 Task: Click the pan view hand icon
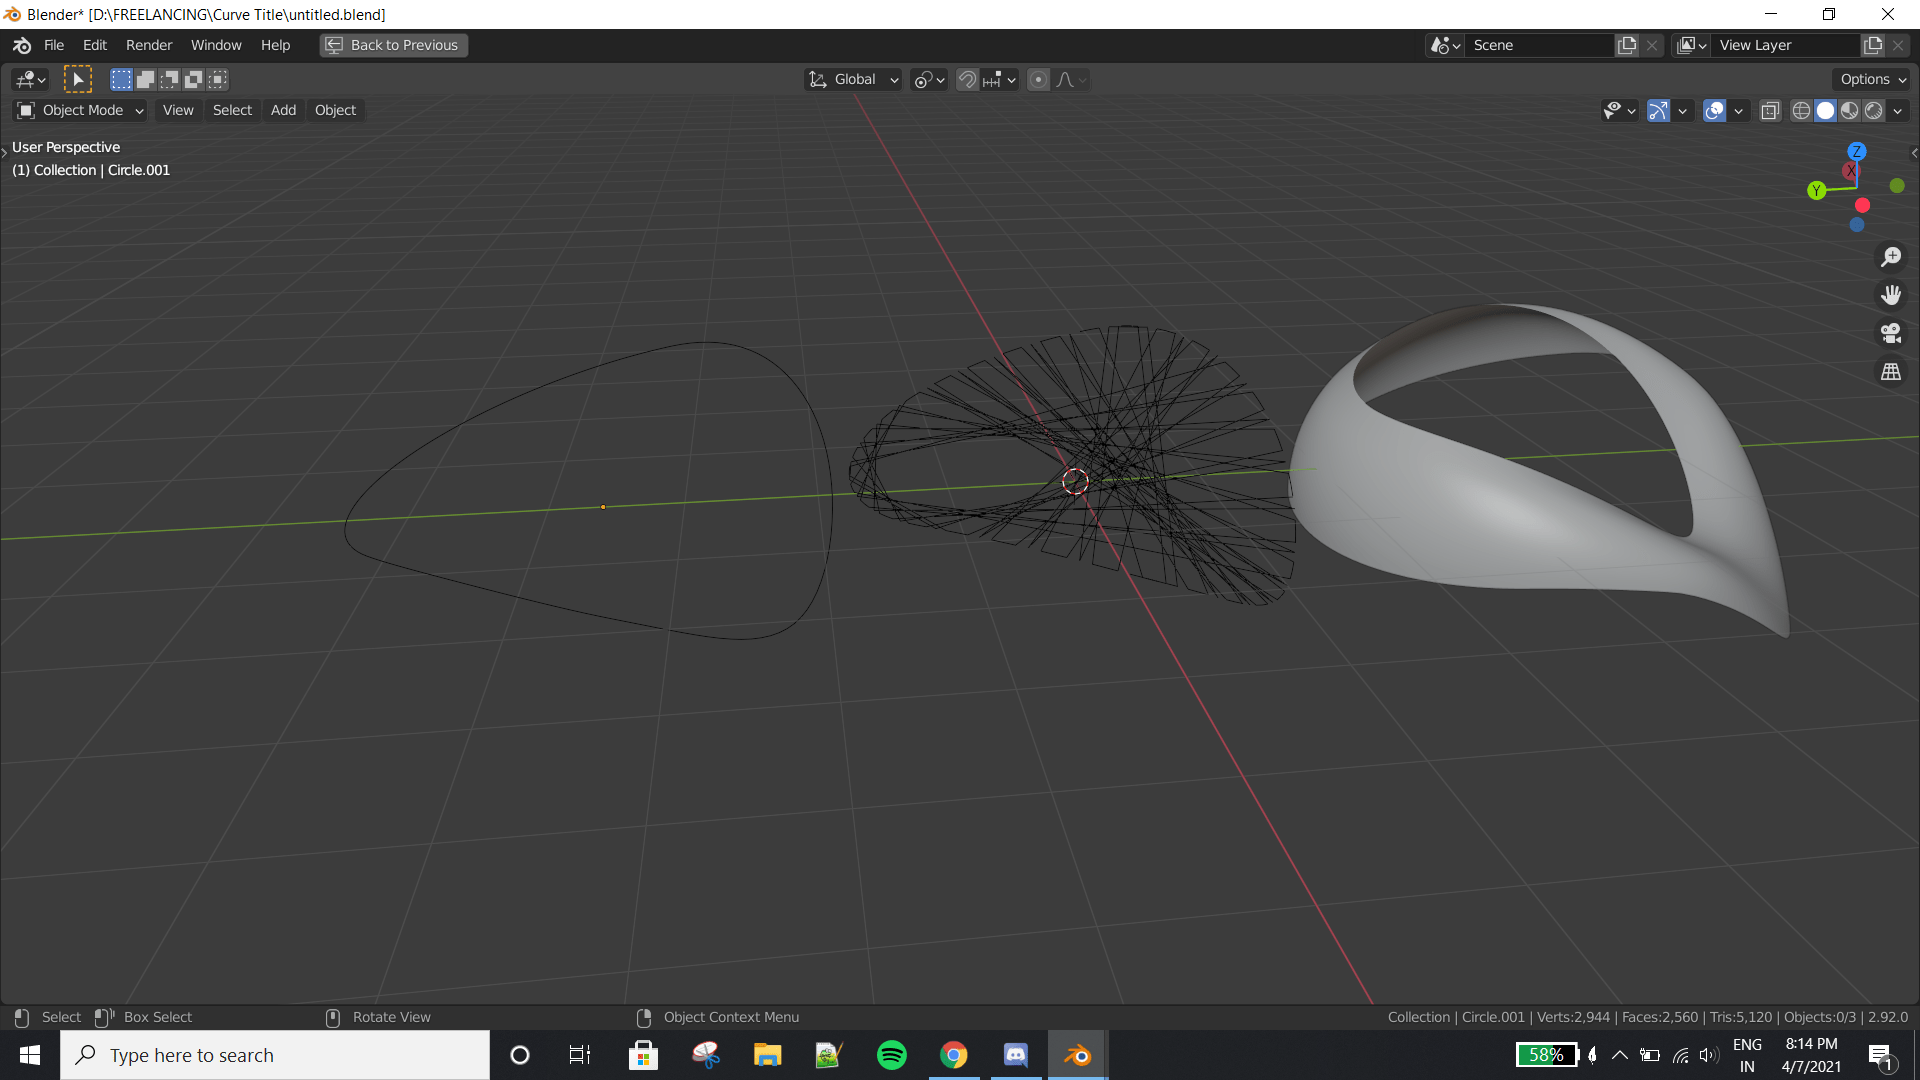point(1890,295)
